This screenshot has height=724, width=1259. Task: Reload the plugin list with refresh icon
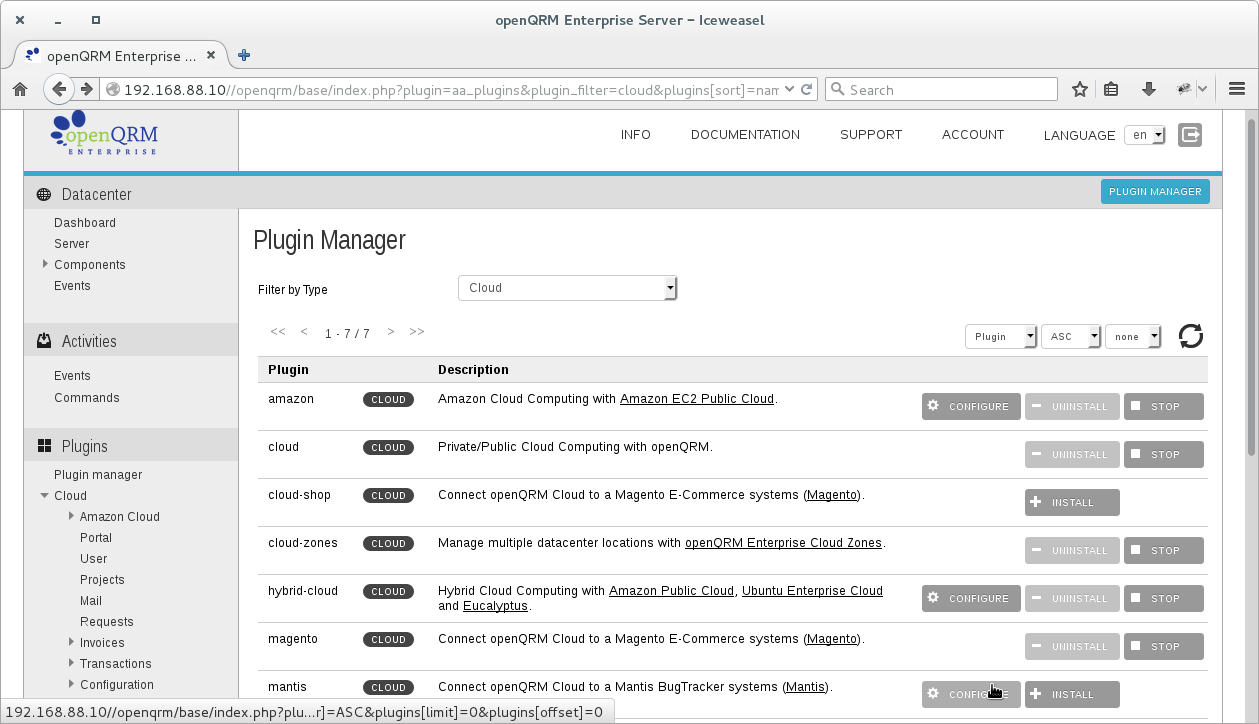coord(1190,336)
